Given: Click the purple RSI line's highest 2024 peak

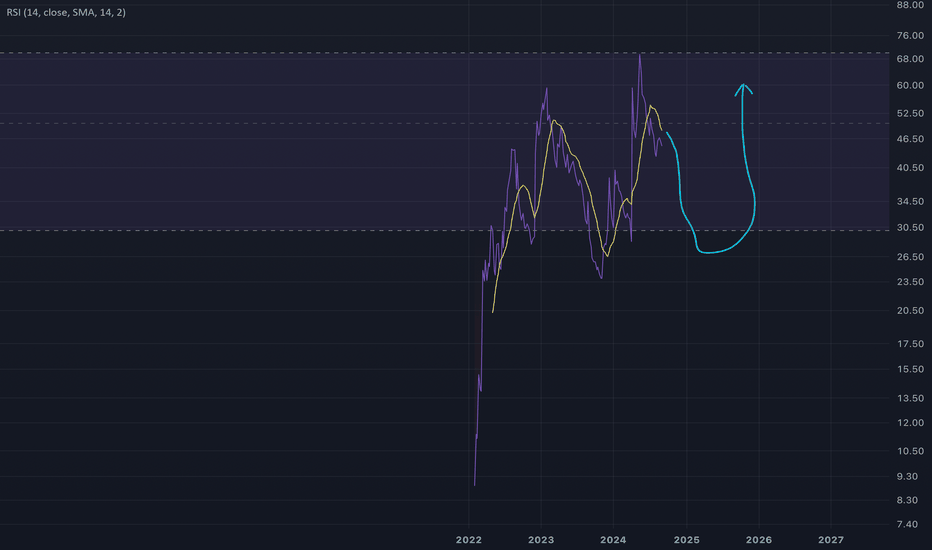Looking at the screenshot, I should [640, 55].
